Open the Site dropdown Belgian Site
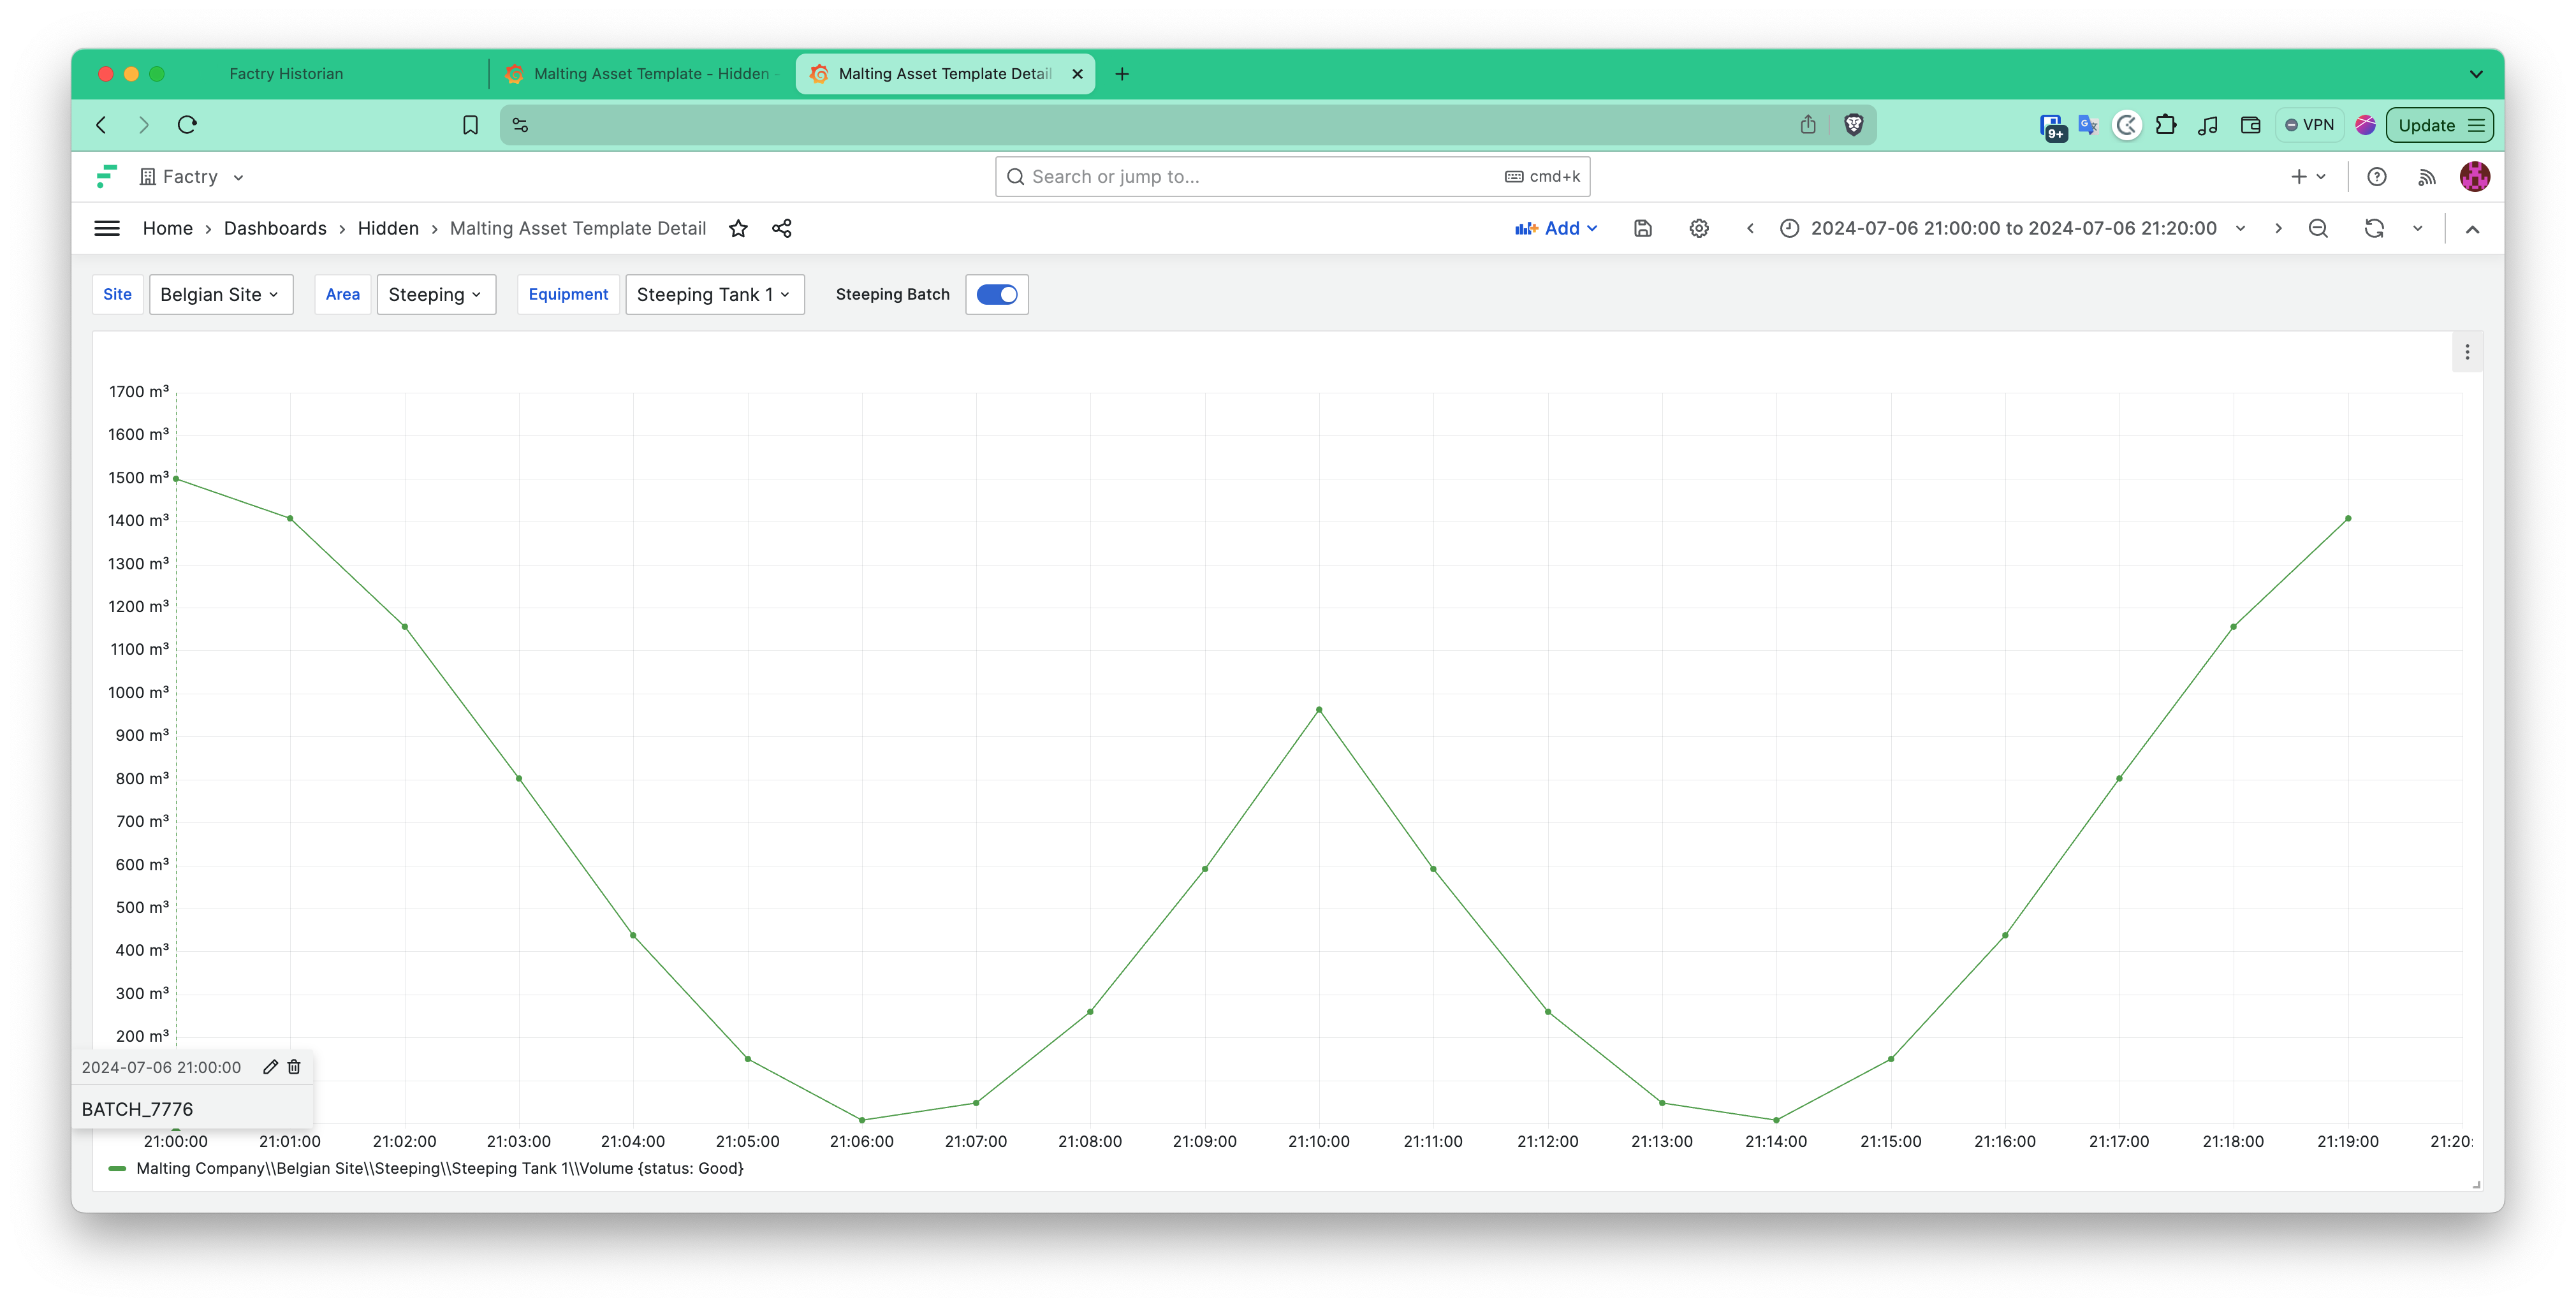Viewport: 2576px width, 1307px height. pyautogui.click(x=221, y=295)
